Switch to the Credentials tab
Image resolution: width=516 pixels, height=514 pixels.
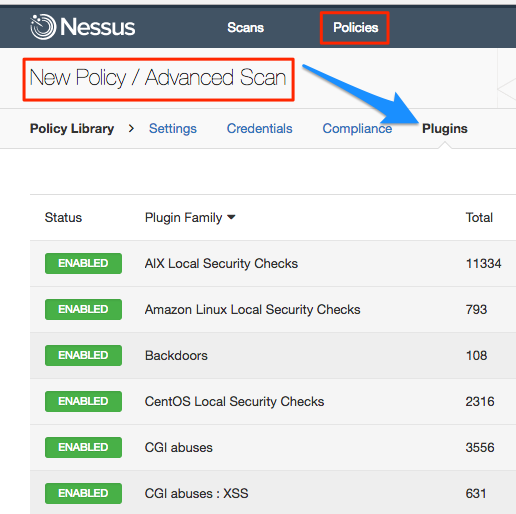(x=260, y=129)
